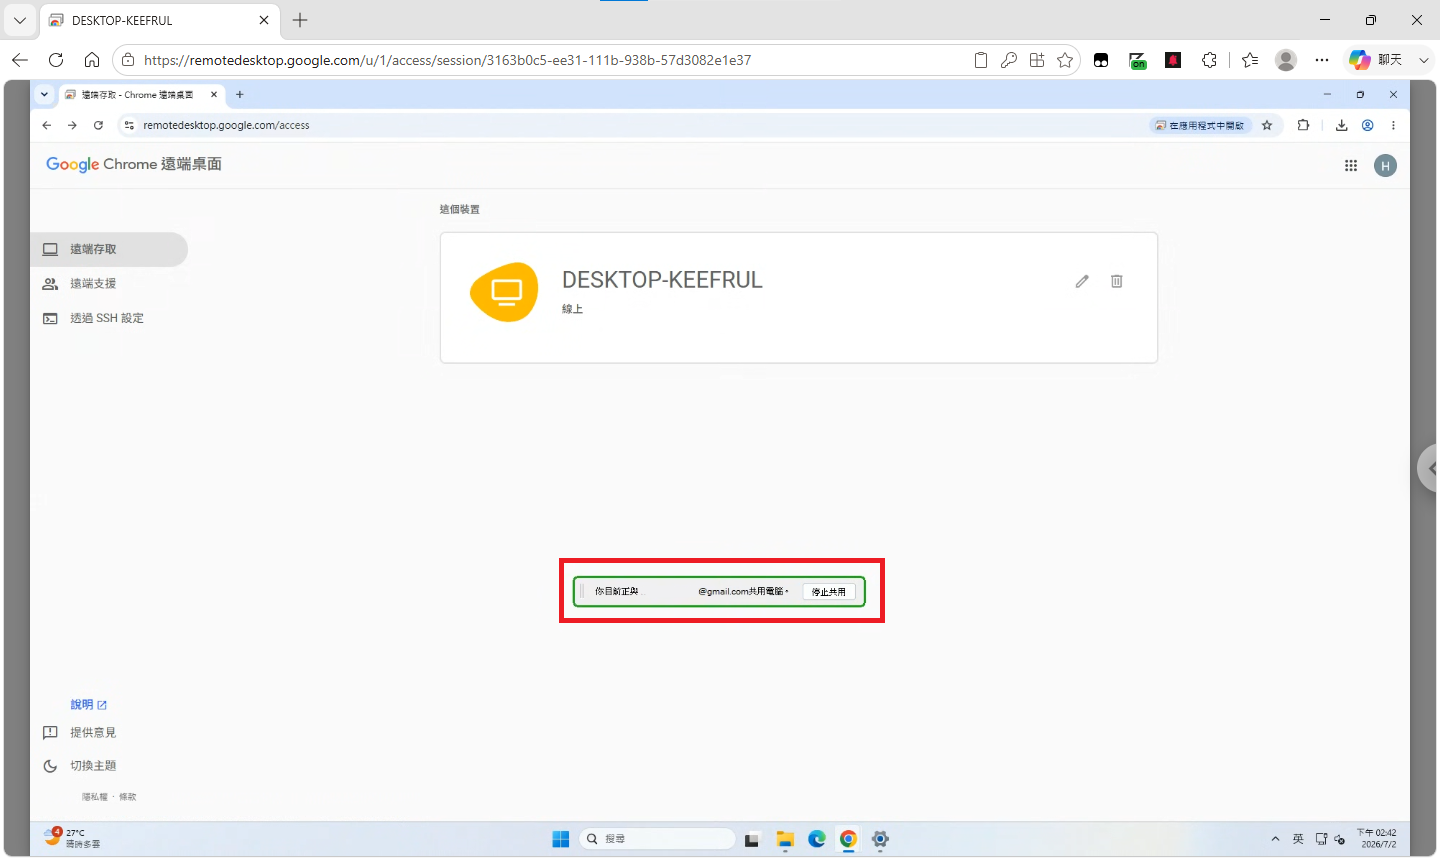Open the 說明 help link

pos(89,705)
